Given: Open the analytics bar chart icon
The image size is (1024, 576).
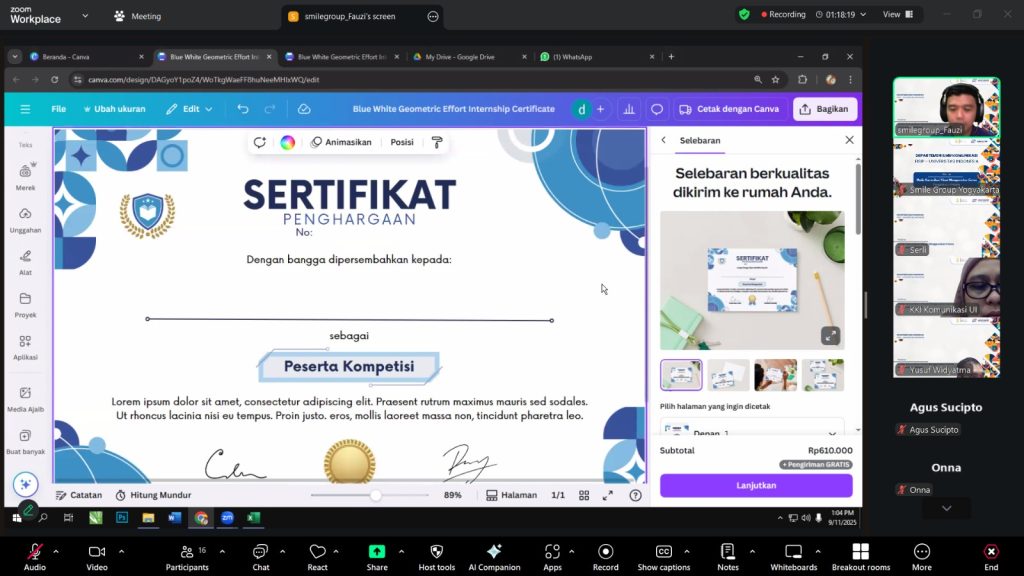Looking at the screenshot, I should (x=629, y=109).
